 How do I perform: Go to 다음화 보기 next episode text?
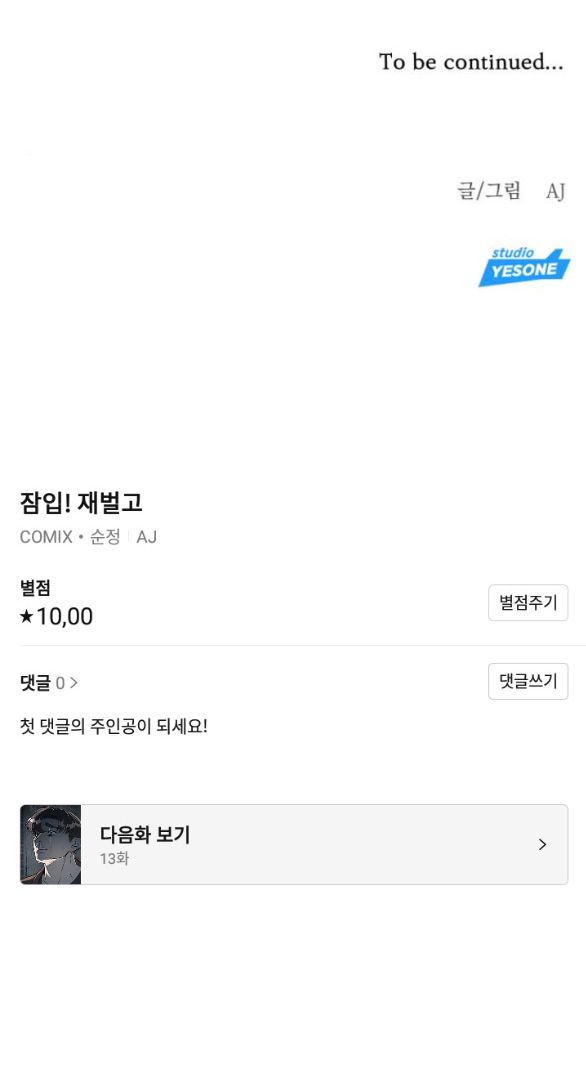tap(145, 835)
